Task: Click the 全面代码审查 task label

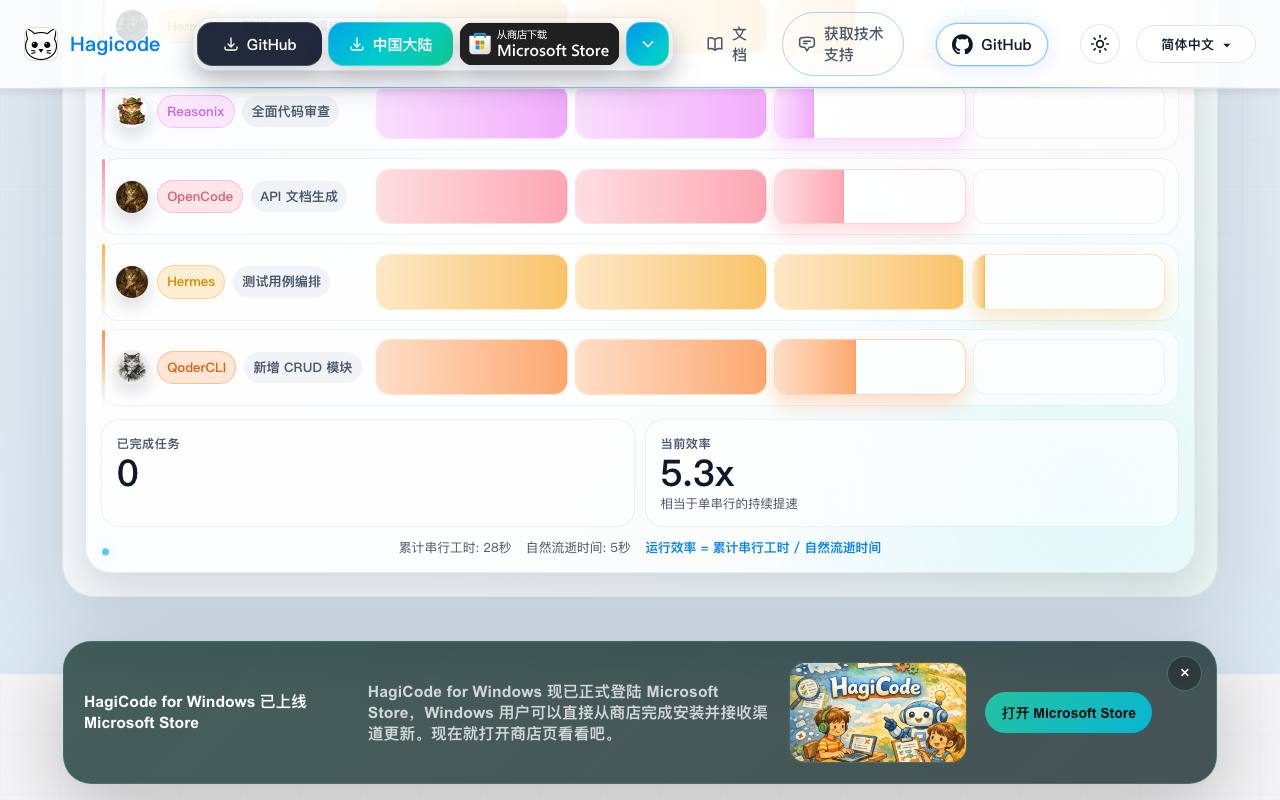Action: pos(290,111)
